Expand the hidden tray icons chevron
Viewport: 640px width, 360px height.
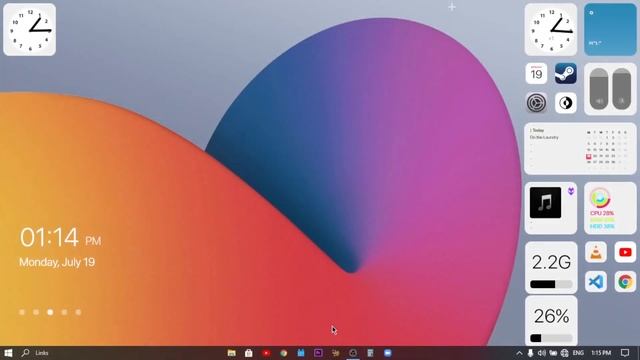[519, 353]
